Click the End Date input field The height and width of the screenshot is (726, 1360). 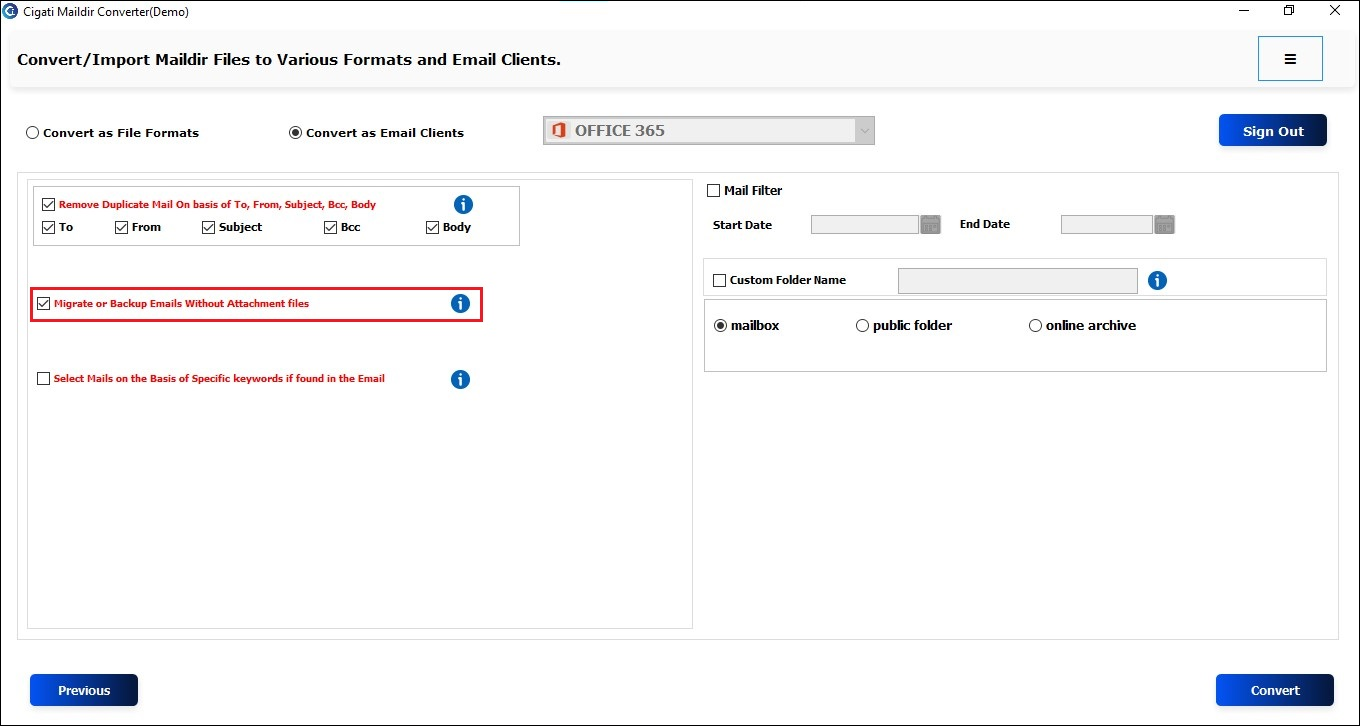point(1106,225)
